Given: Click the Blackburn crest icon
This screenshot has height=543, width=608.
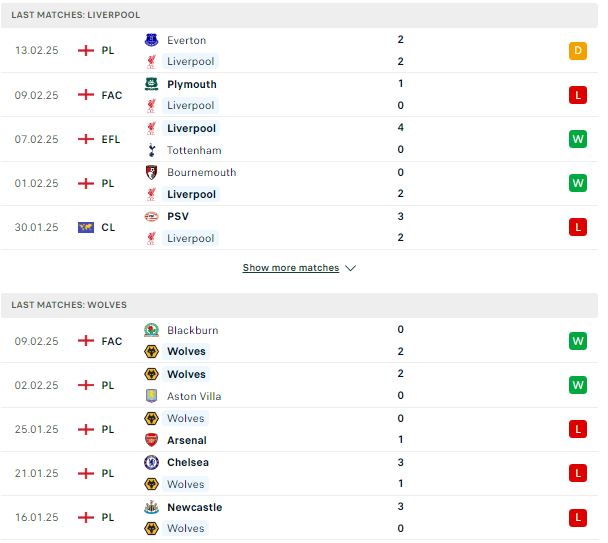Looking at the screenshot, I should pos(151,330).
